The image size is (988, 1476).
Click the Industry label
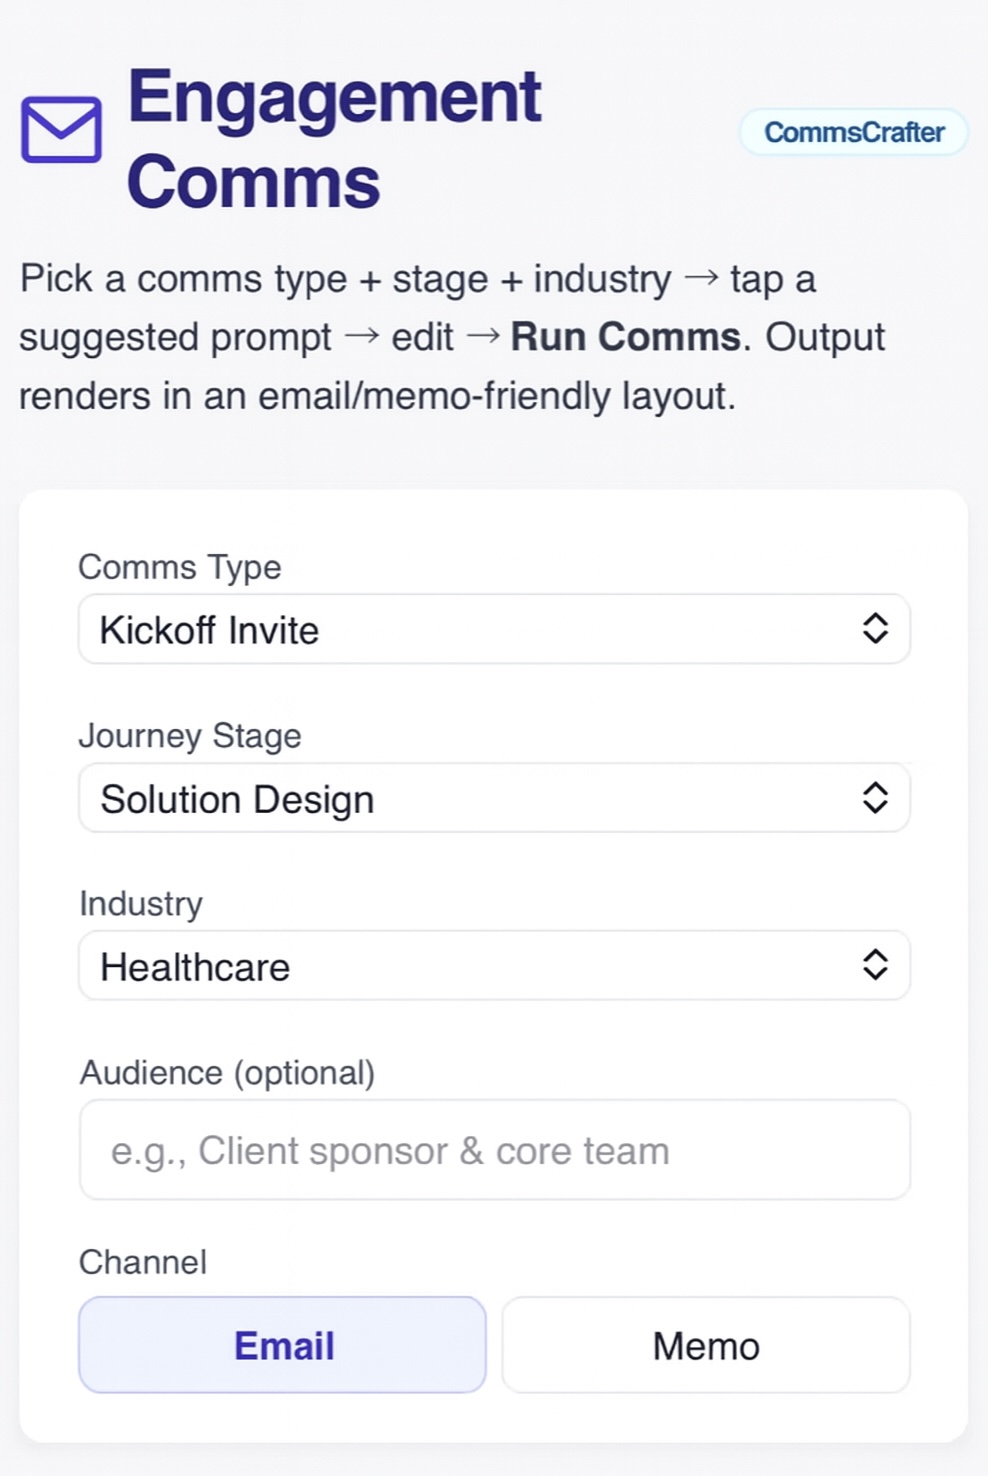tap(141, 904)
